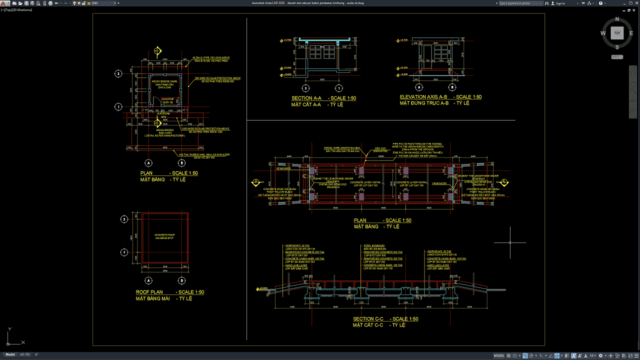The height and width of the screenshot is (360, 640).
Task: Click the search binoculars icon beside keyword field
Action: coord(547,3)
